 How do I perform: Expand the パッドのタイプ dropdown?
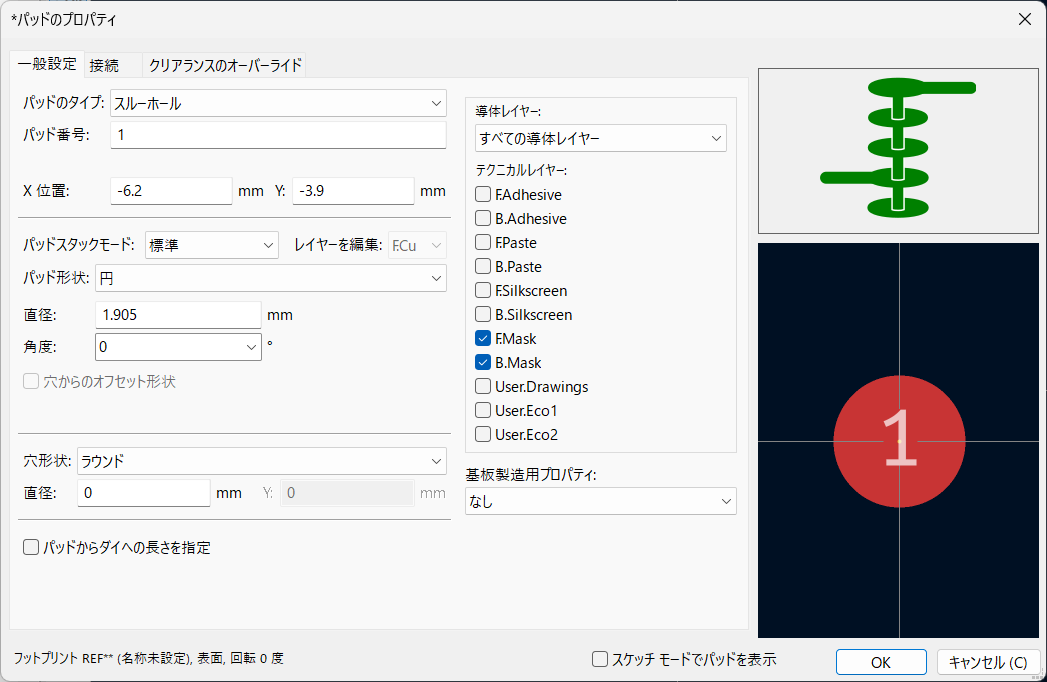tap(278, 104)
